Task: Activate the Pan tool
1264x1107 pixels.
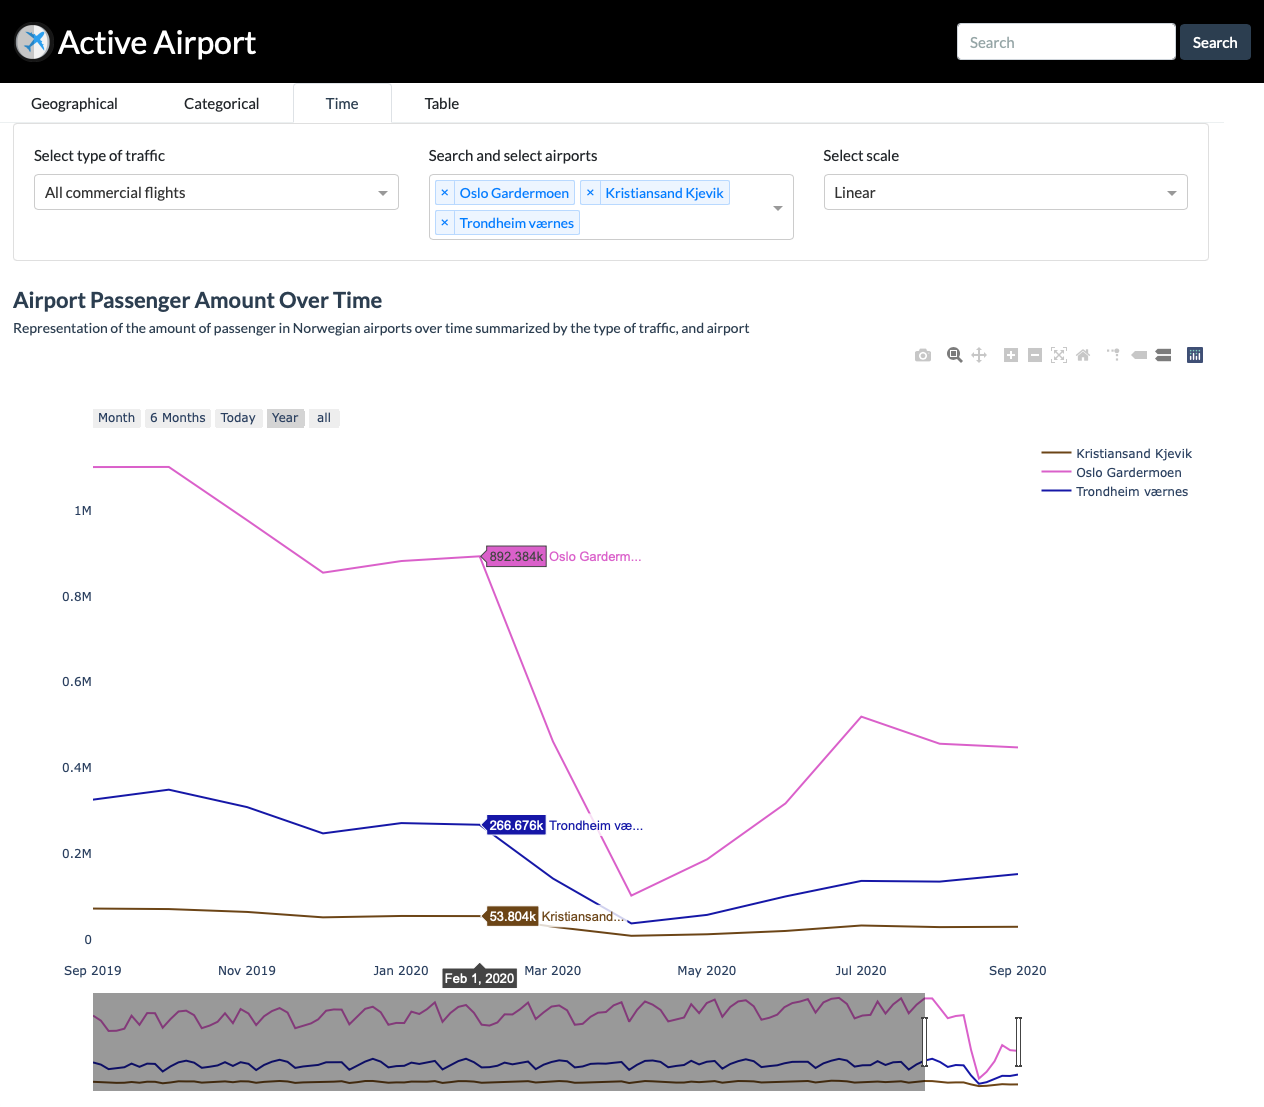Action: pyautogui.click(x=979, y=355)
